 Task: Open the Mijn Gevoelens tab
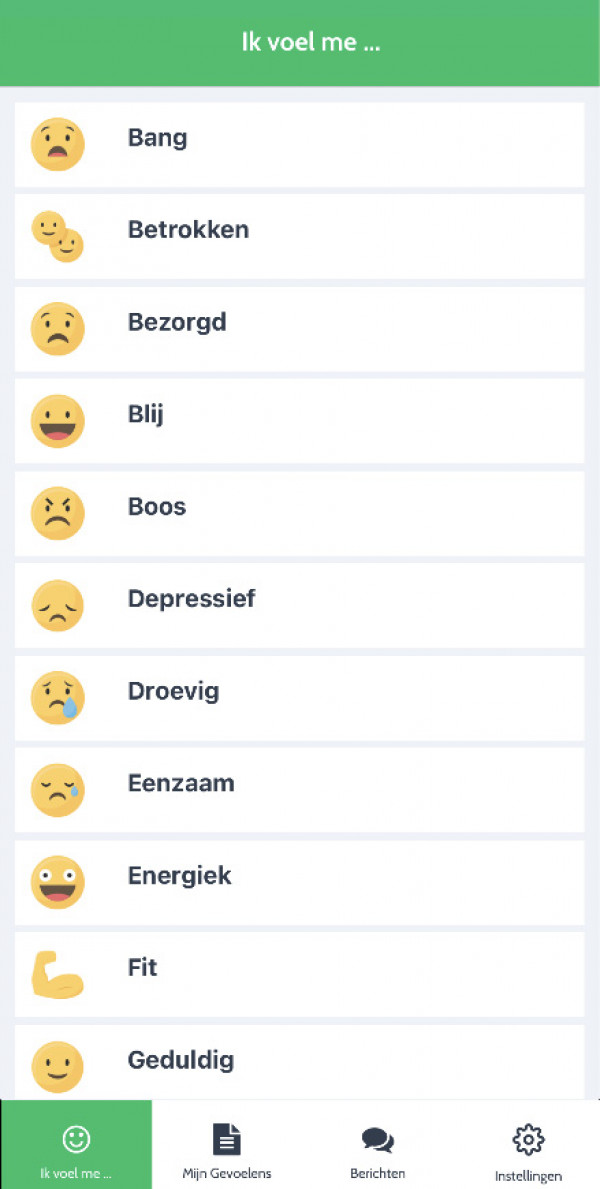(227, 1150)
